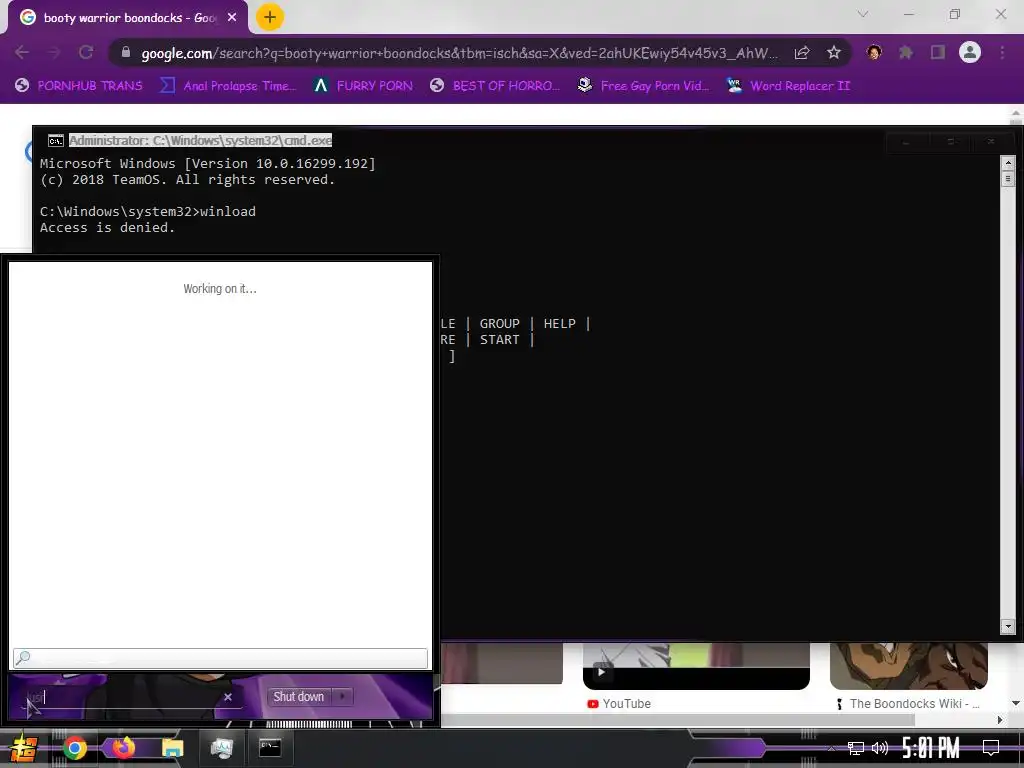Viewport: 1024px width, 768px height.
Task: Open Chrome from the taskbar
Action: tap(74, 748)
